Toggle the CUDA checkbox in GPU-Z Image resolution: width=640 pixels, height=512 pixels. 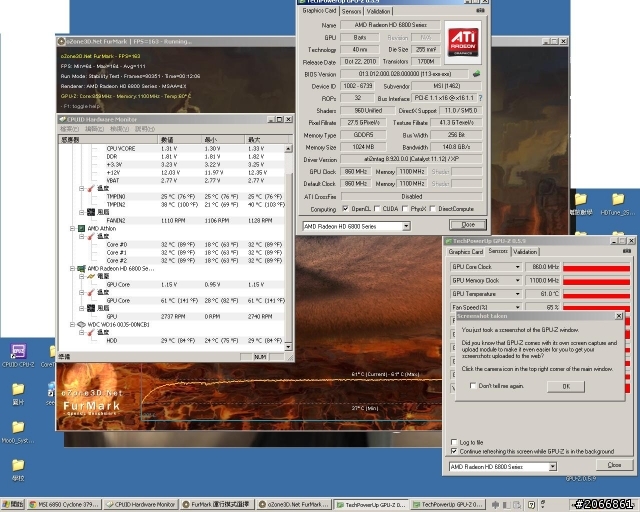click(x=377, y=209)
